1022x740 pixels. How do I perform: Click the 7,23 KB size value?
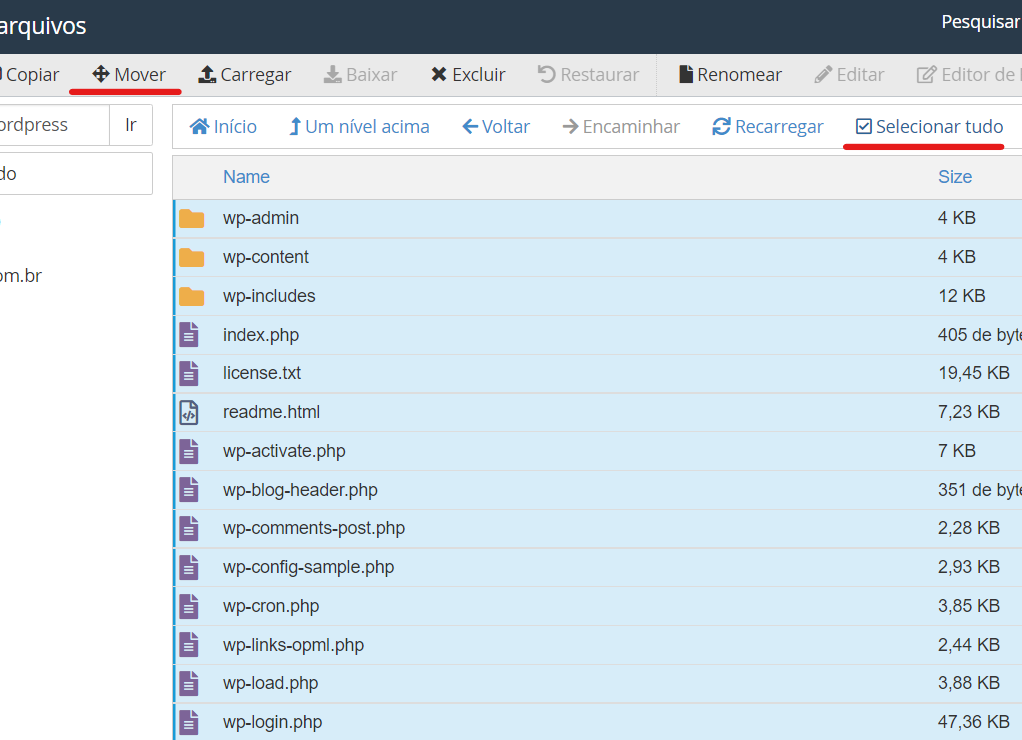[x=969, y=412]
